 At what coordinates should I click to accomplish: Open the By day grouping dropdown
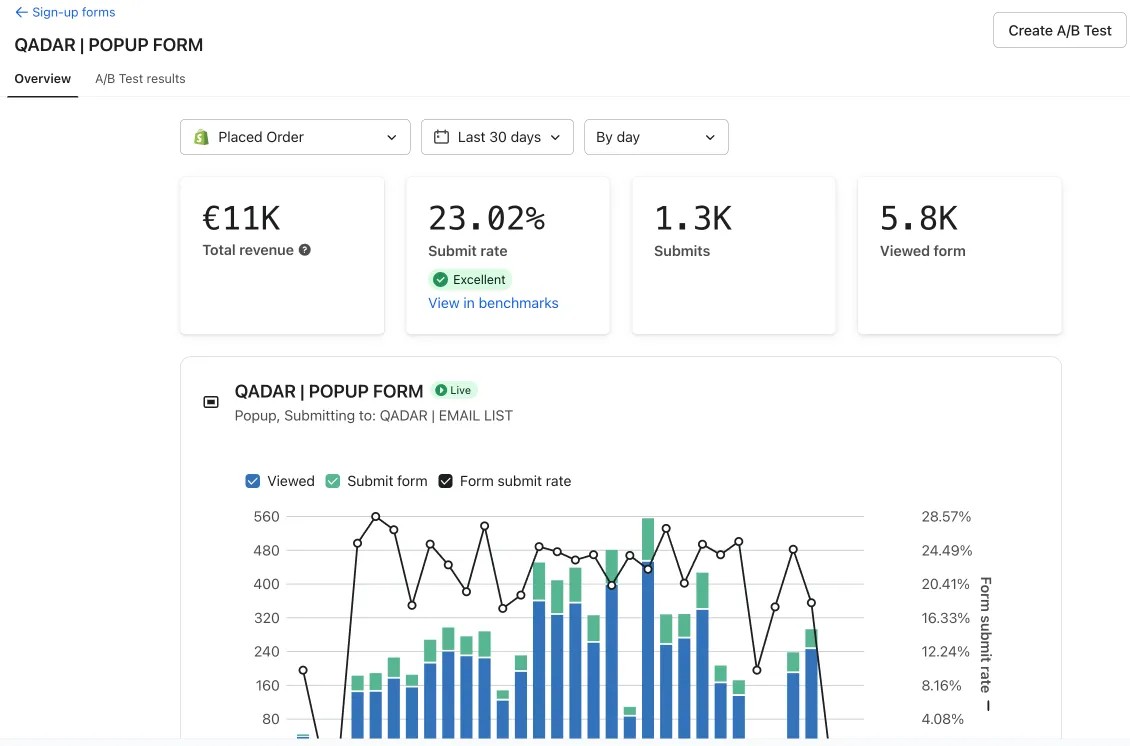(x=656, y=137)
